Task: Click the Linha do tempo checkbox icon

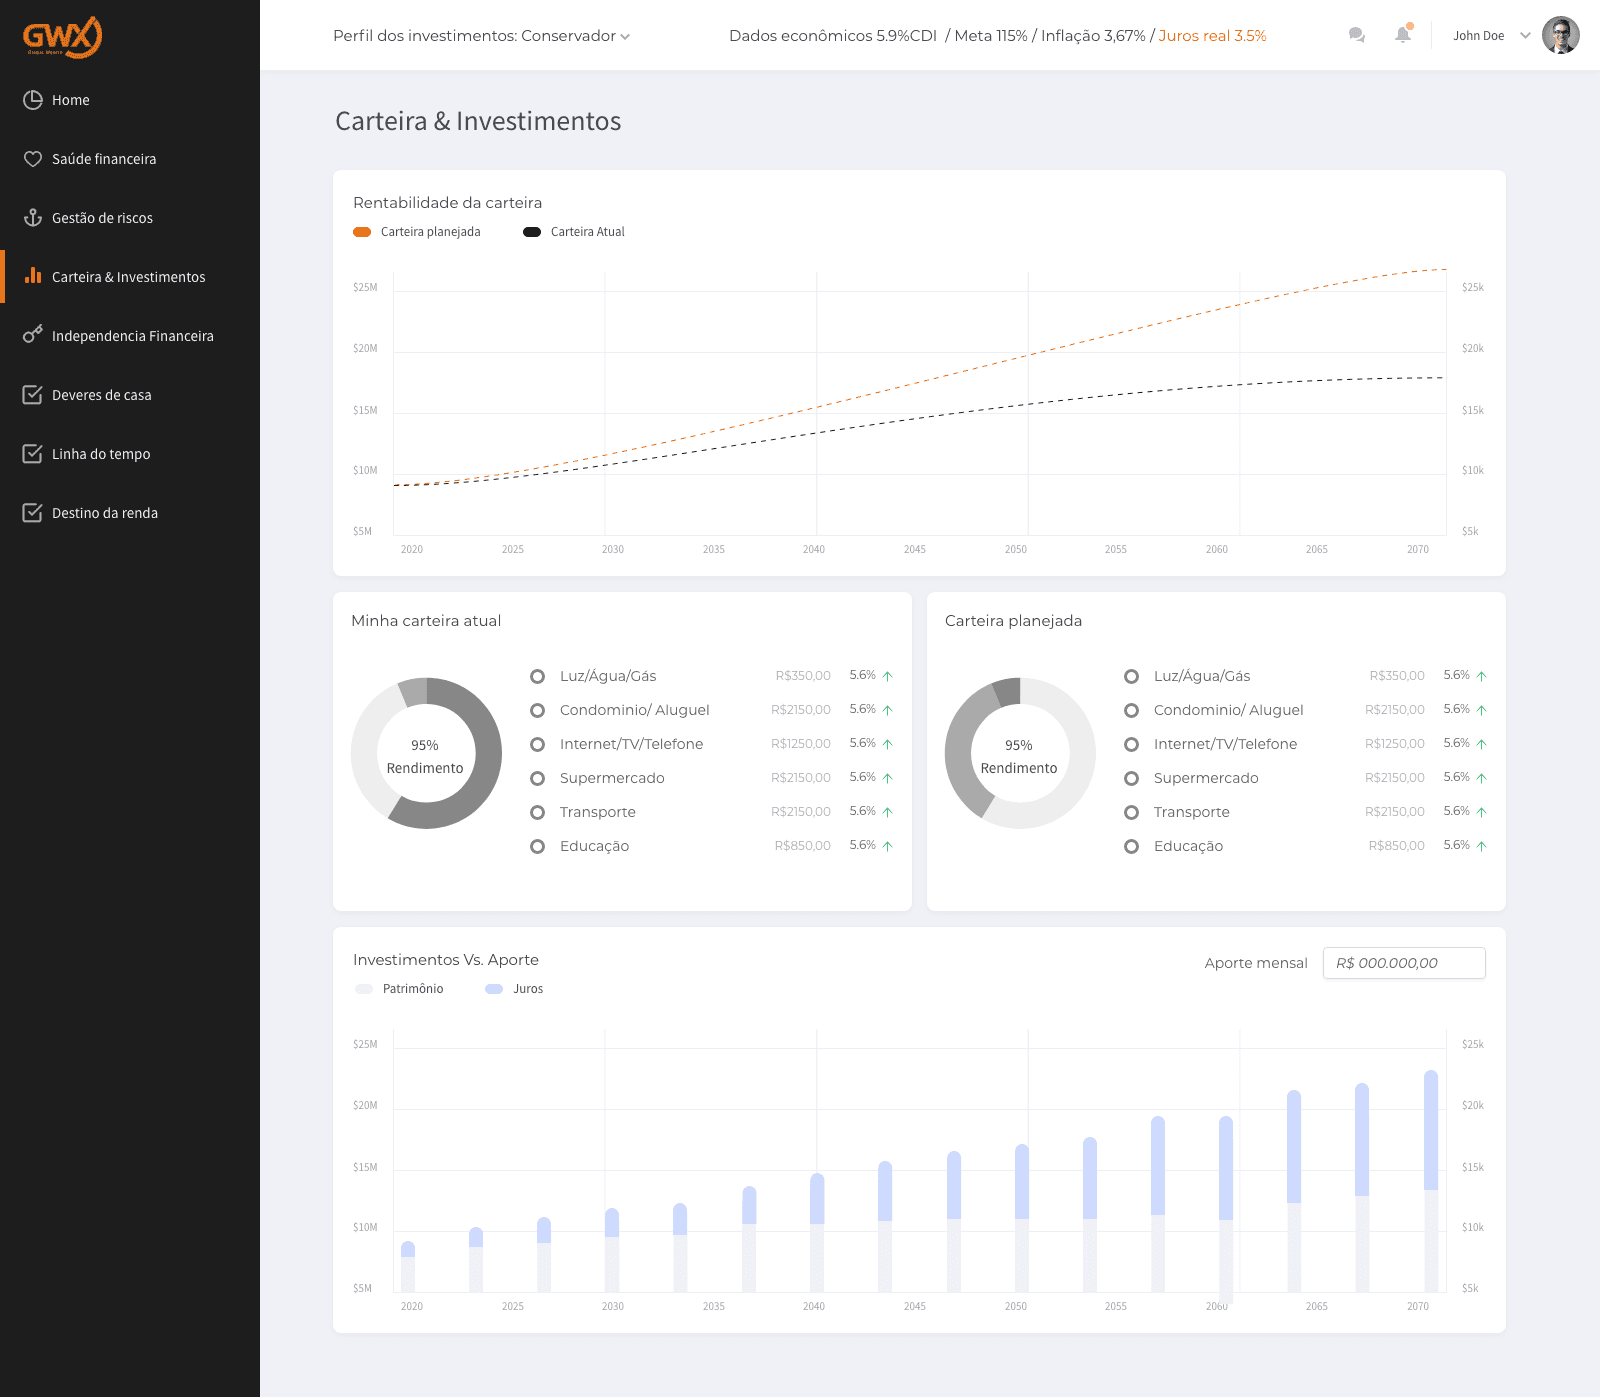Action: pos(33,453)
